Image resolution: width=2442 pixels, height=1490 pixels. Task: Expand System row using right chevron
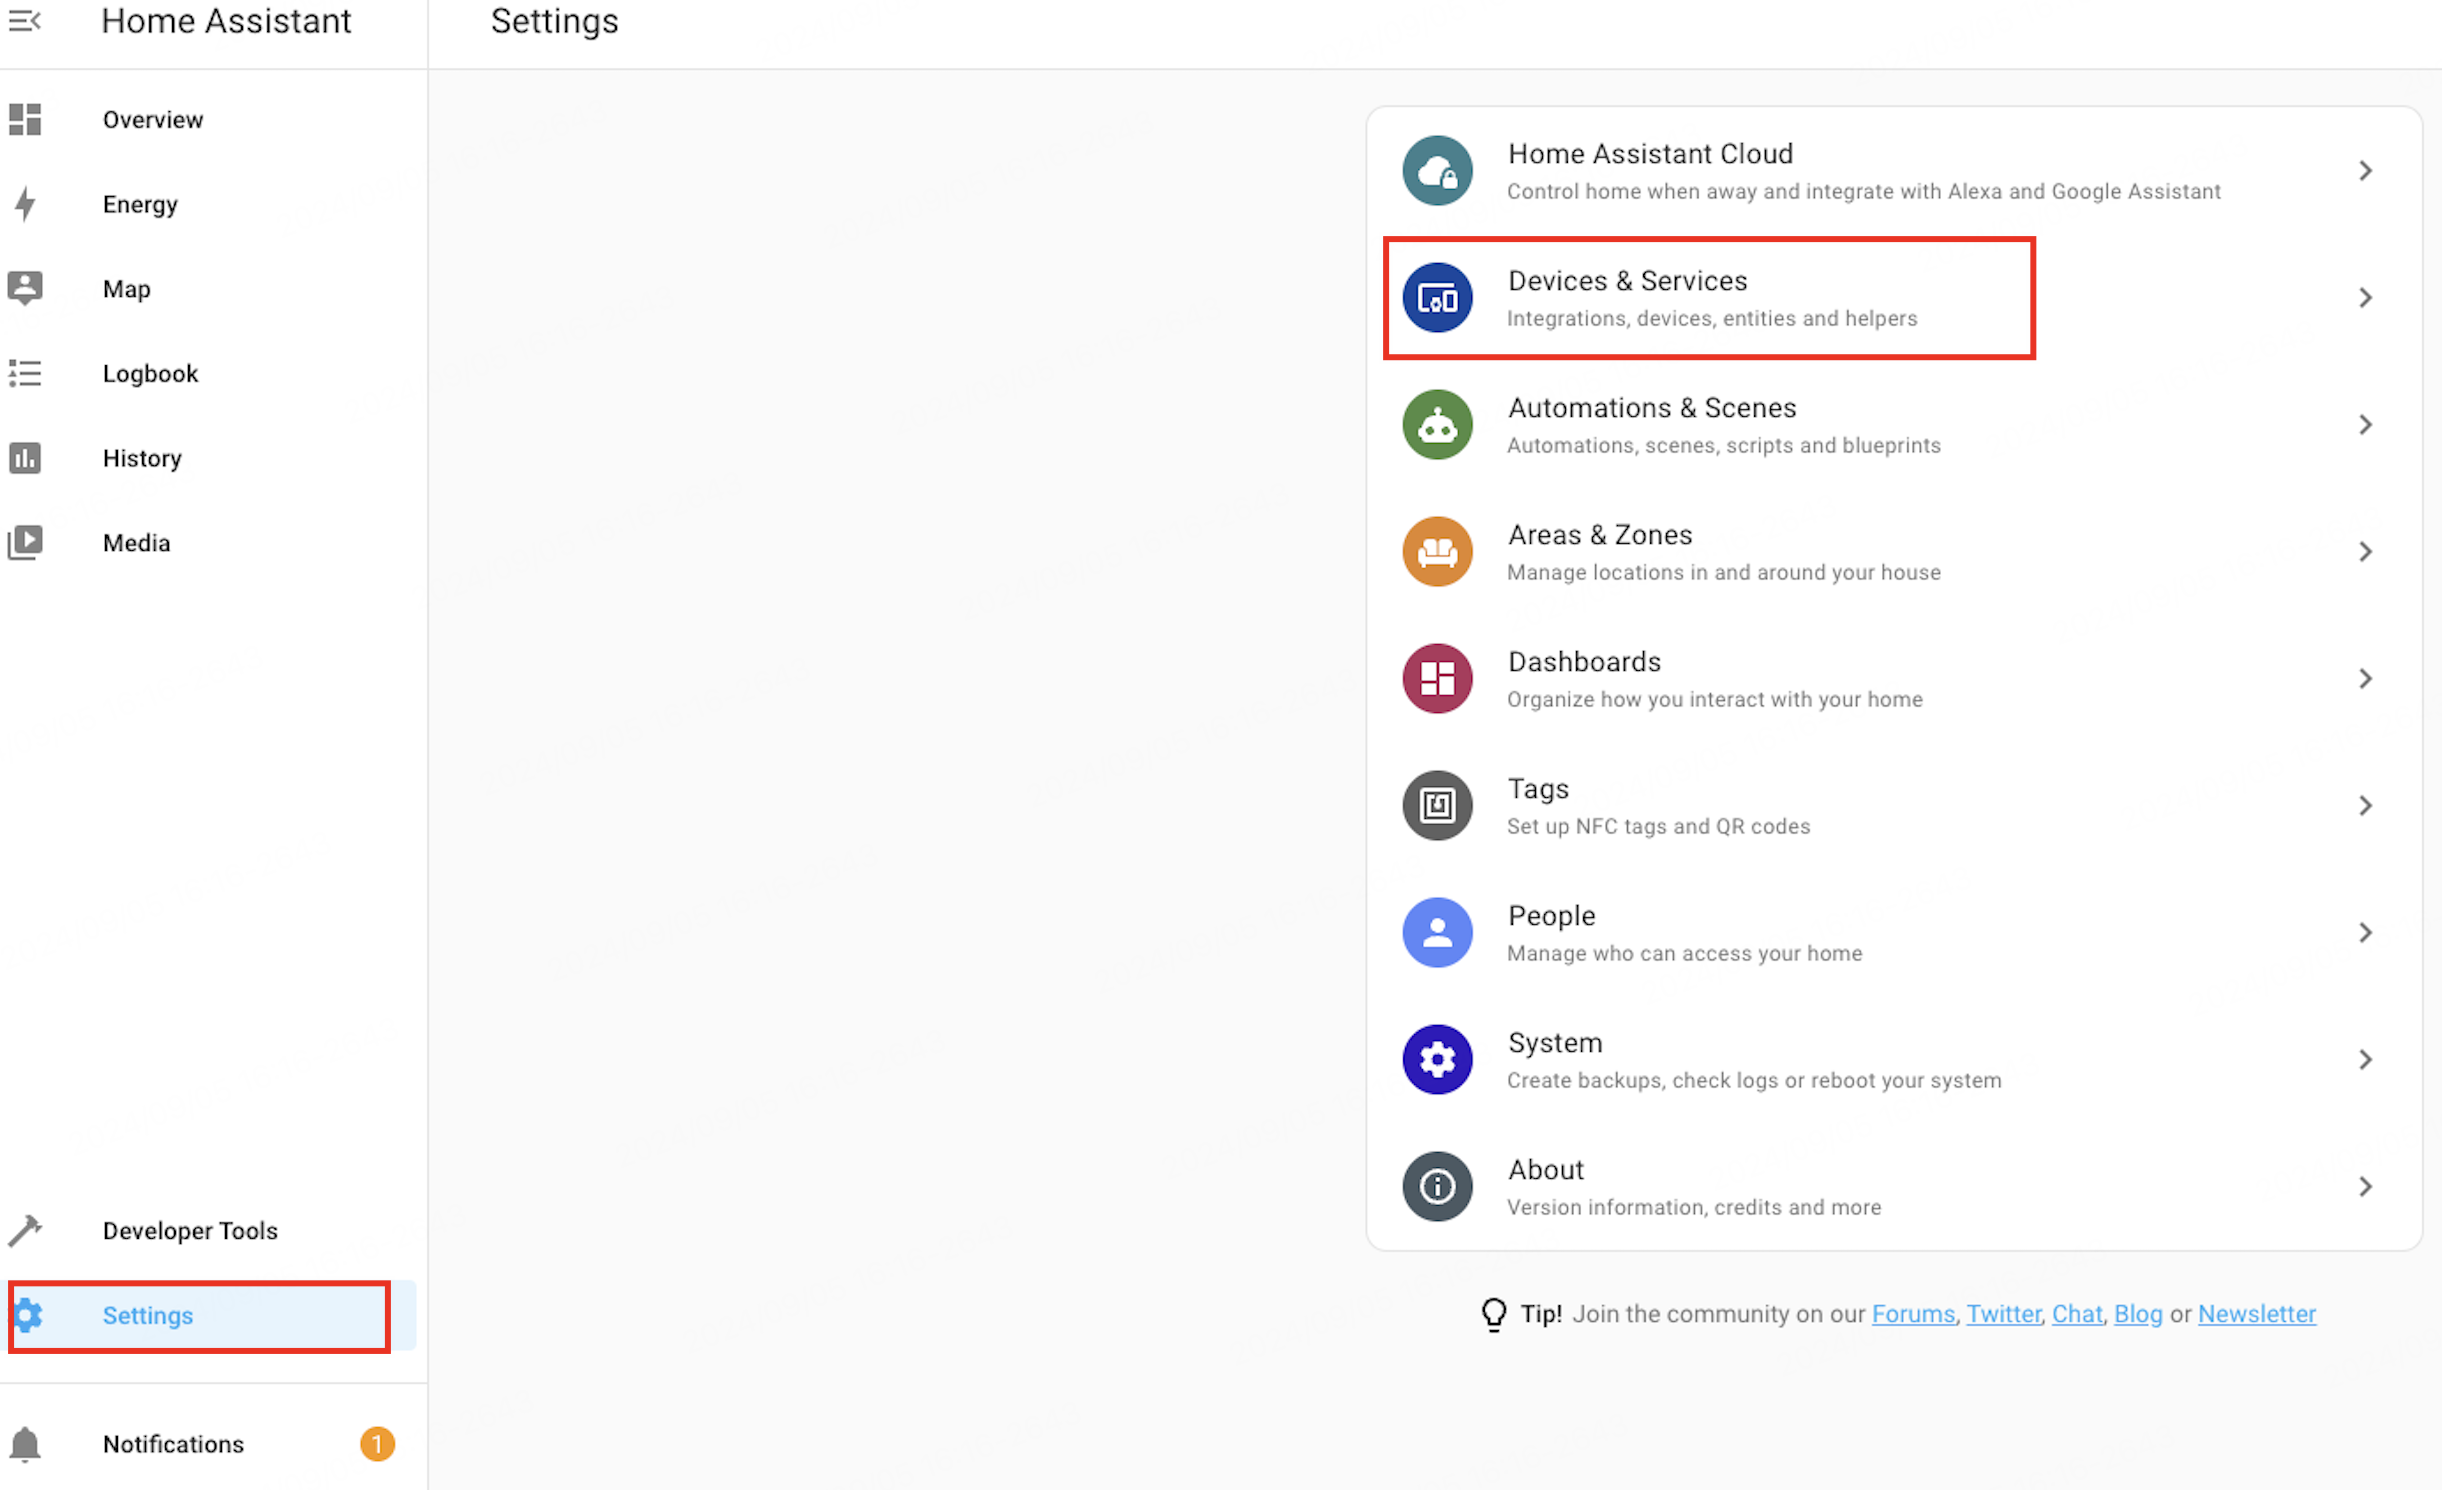click(2365, 1060)
